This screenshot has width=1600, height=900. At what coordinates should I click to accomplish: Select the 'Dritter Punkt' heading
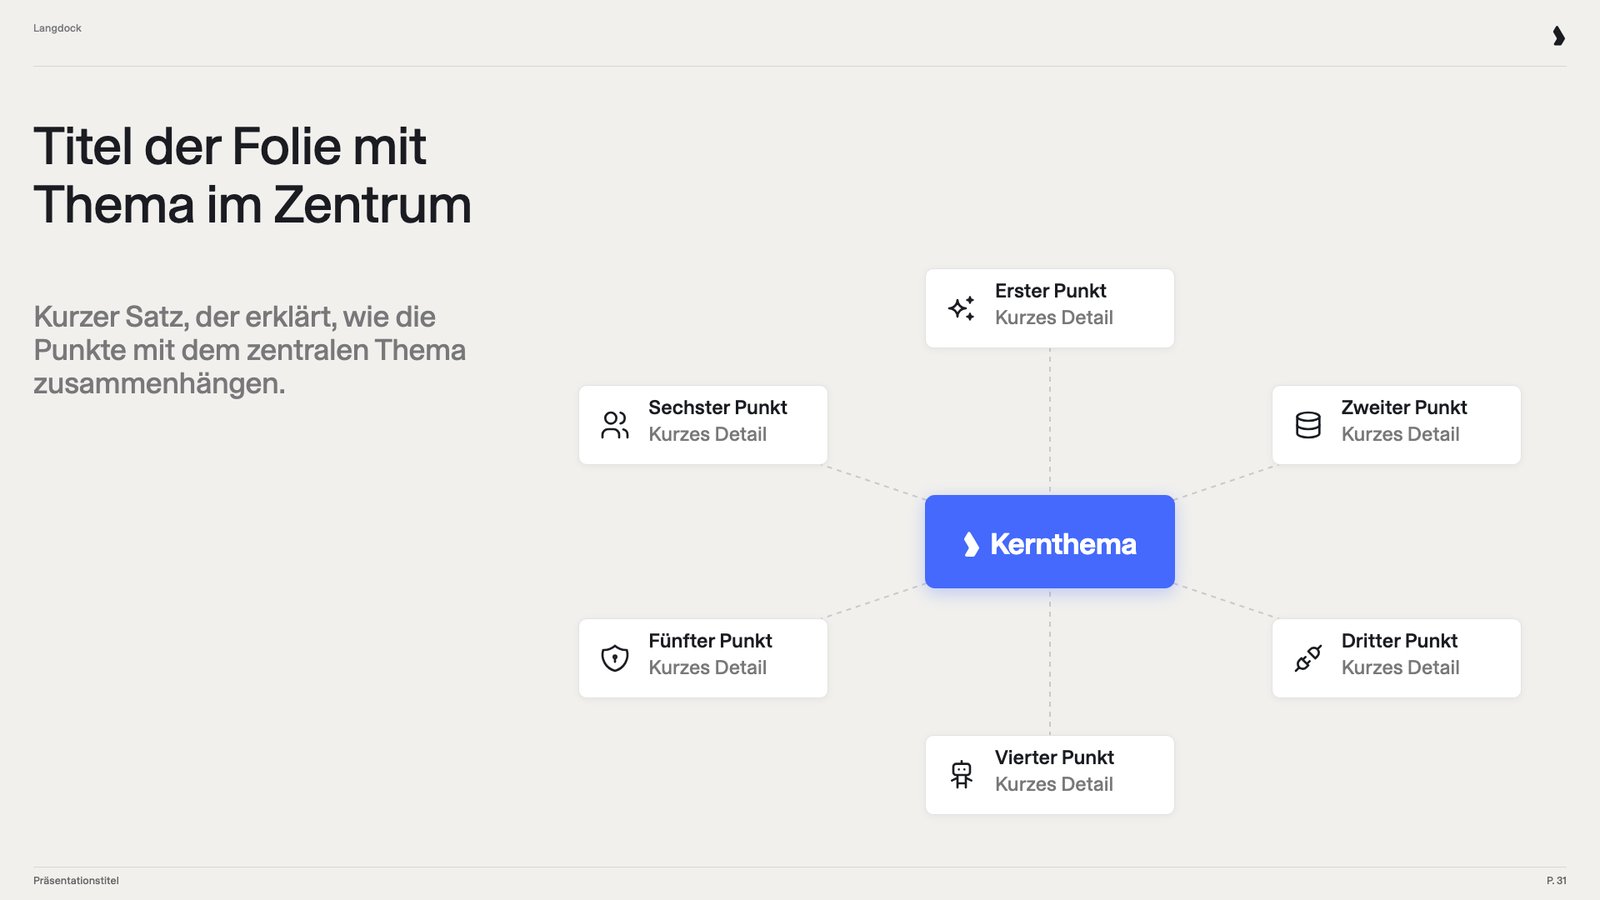[1399, 641]
